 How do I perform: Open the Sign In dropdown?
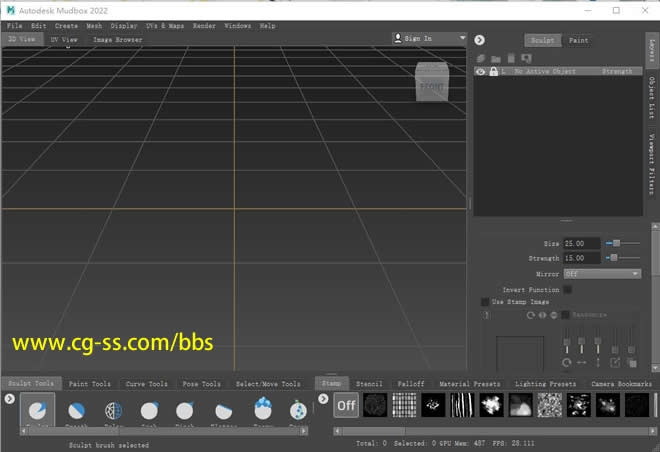[x=430, y=38]
